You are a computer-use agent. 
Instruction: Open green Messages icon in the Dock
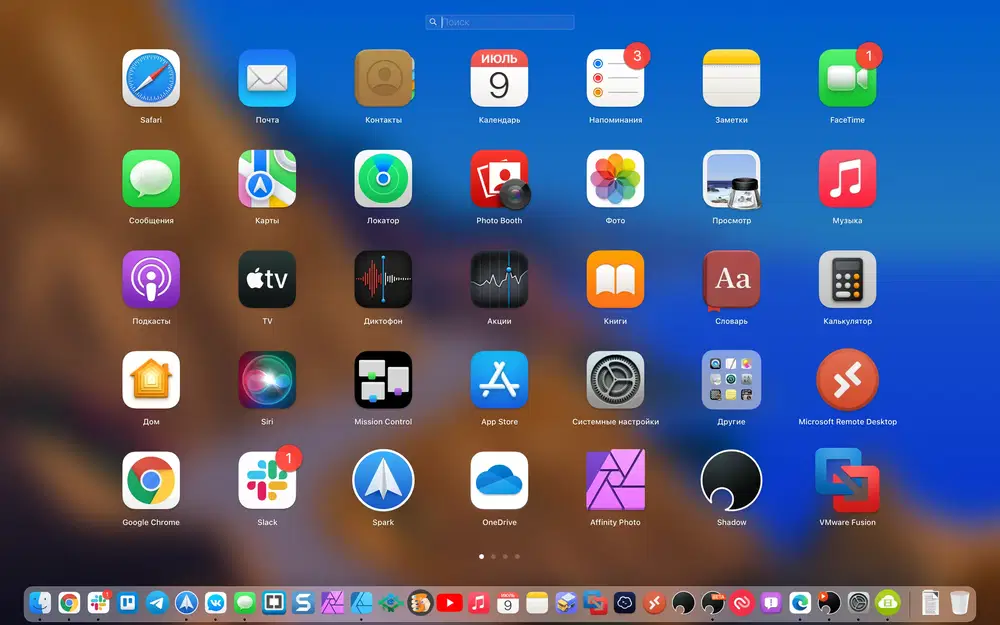tap(245, 603)
